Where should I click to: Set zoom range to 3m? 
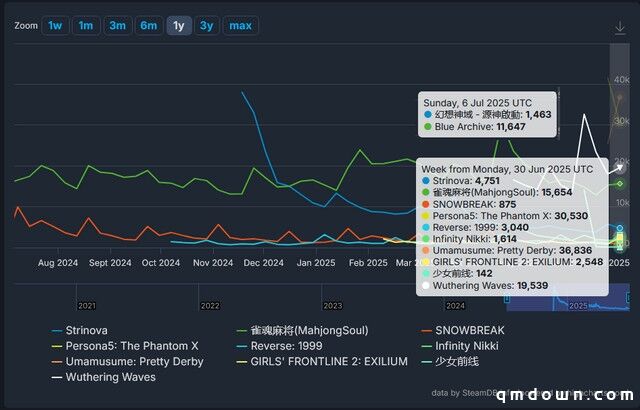118,26
